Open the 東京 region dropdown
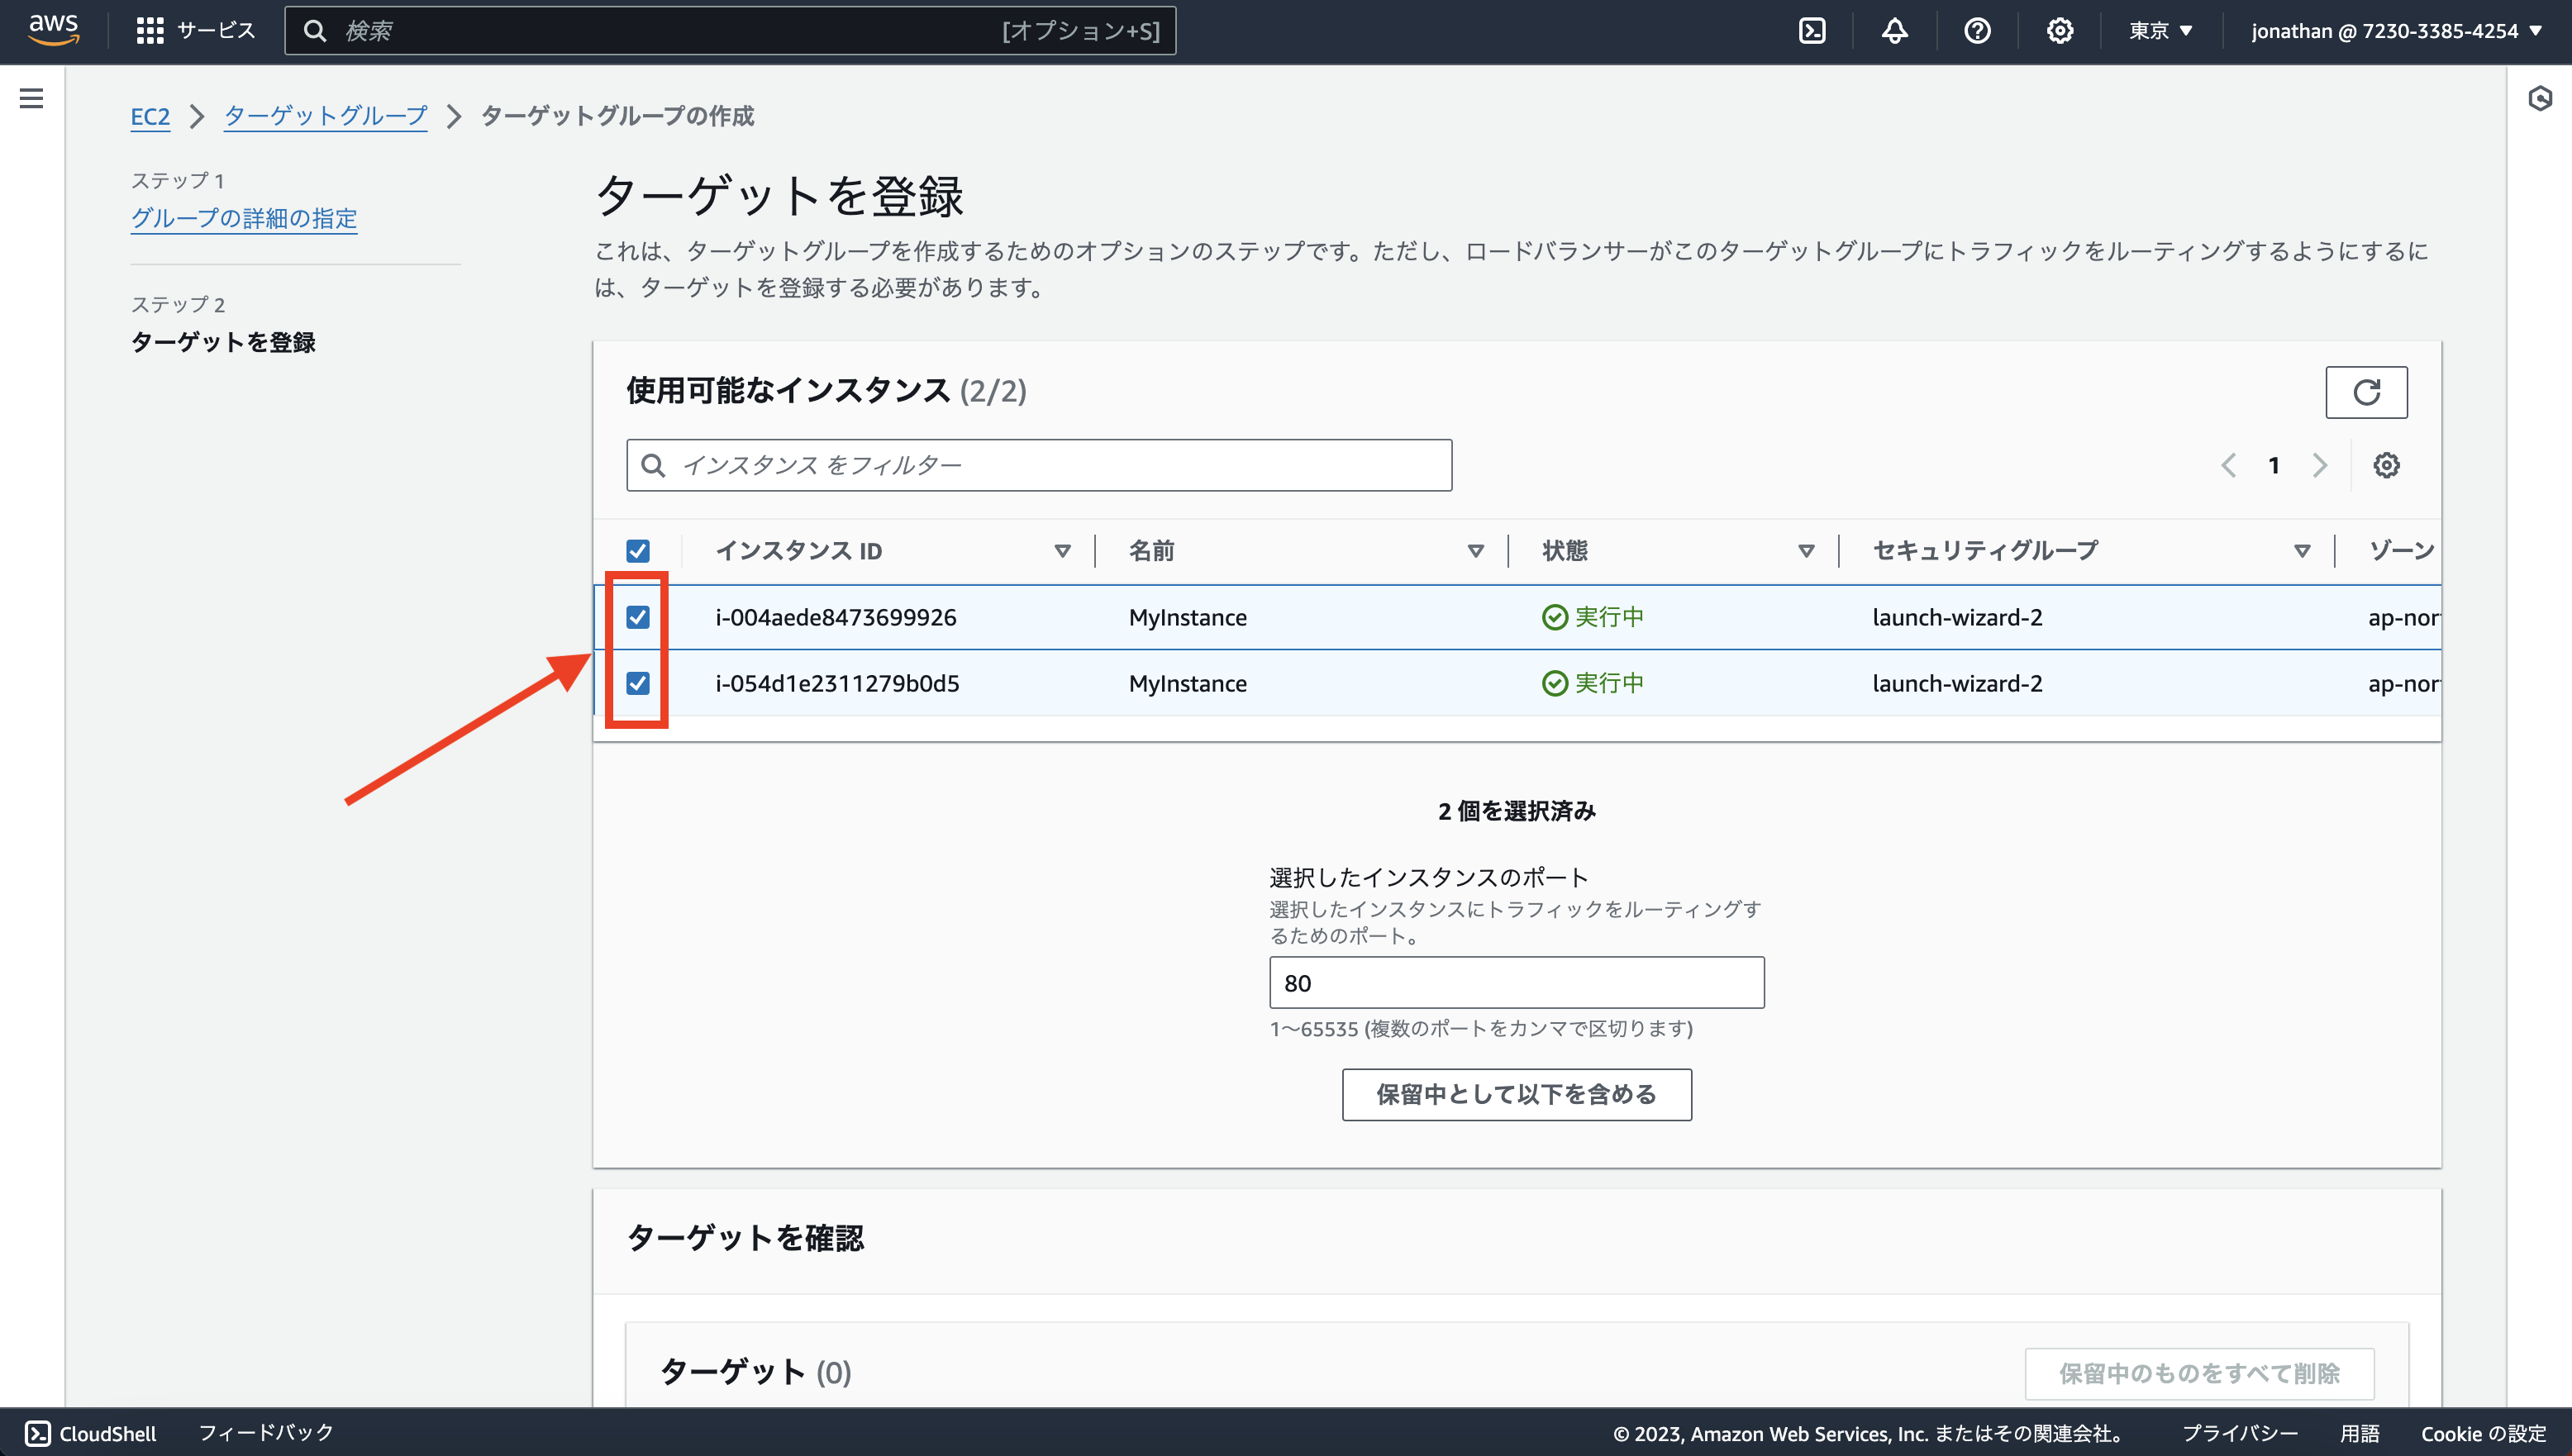2572x1456 pixels. 2160,30
